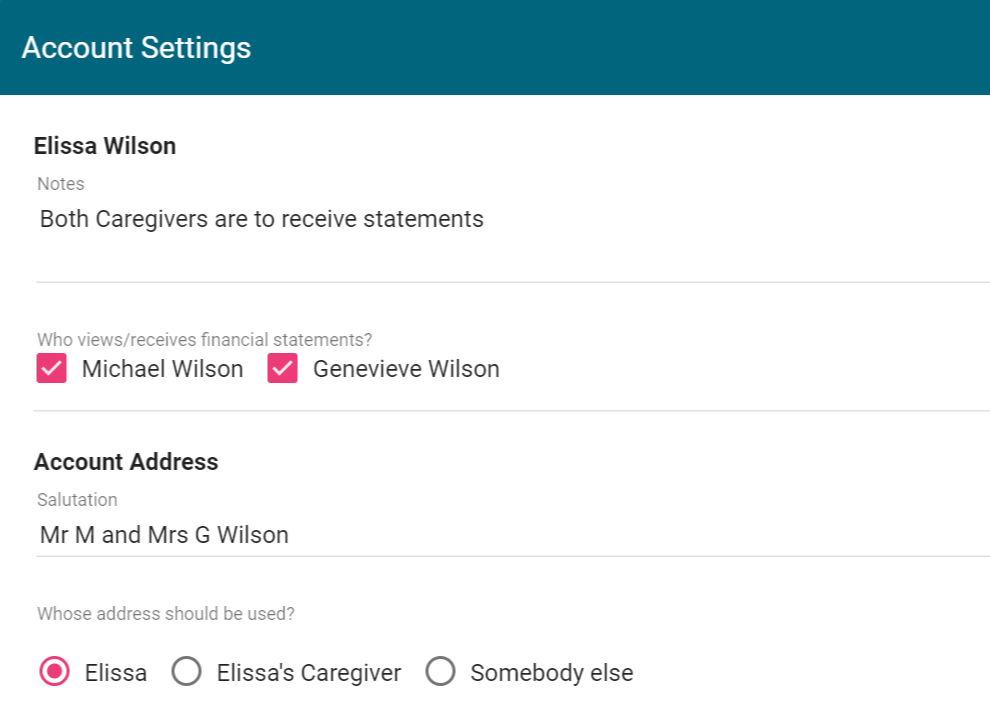
Task: Click the Account Settings header title
Action: coord(136,48)
